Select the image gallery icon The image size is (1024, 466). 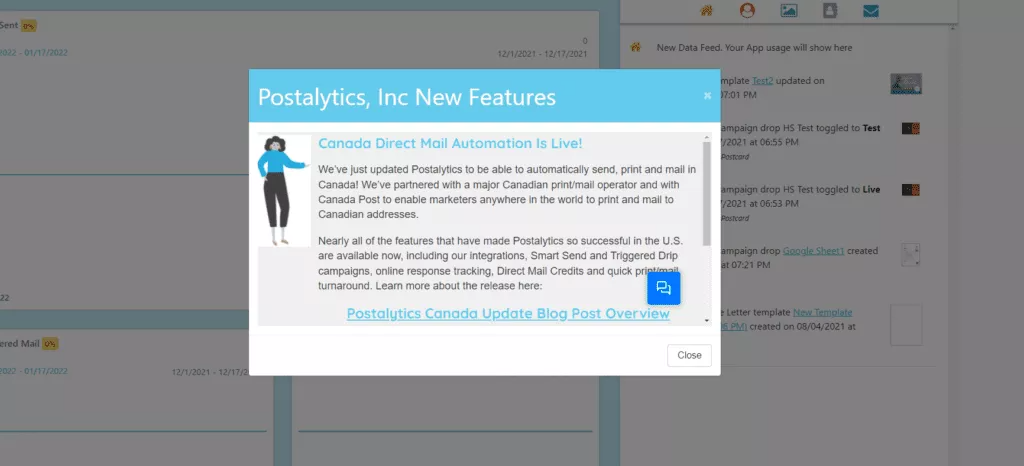(x=789, y=10)
